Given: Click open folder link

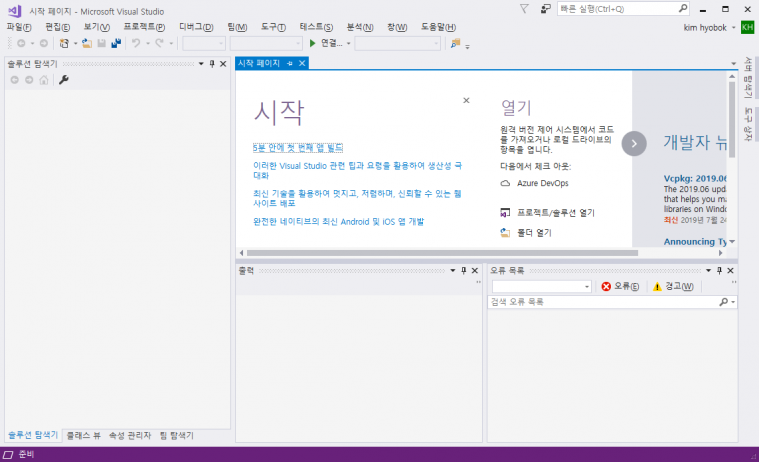Looking at the screenshot, I should 526,233.
